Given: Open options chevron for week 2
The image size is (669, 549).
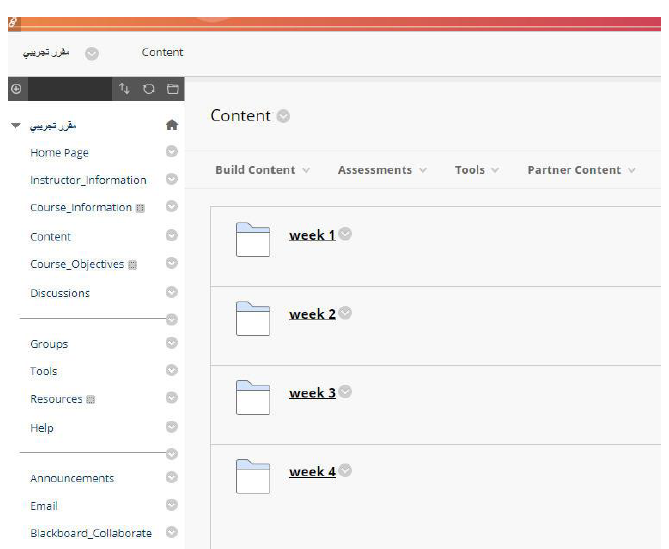Looking at the screenshot, I should [x=345, y=313].
